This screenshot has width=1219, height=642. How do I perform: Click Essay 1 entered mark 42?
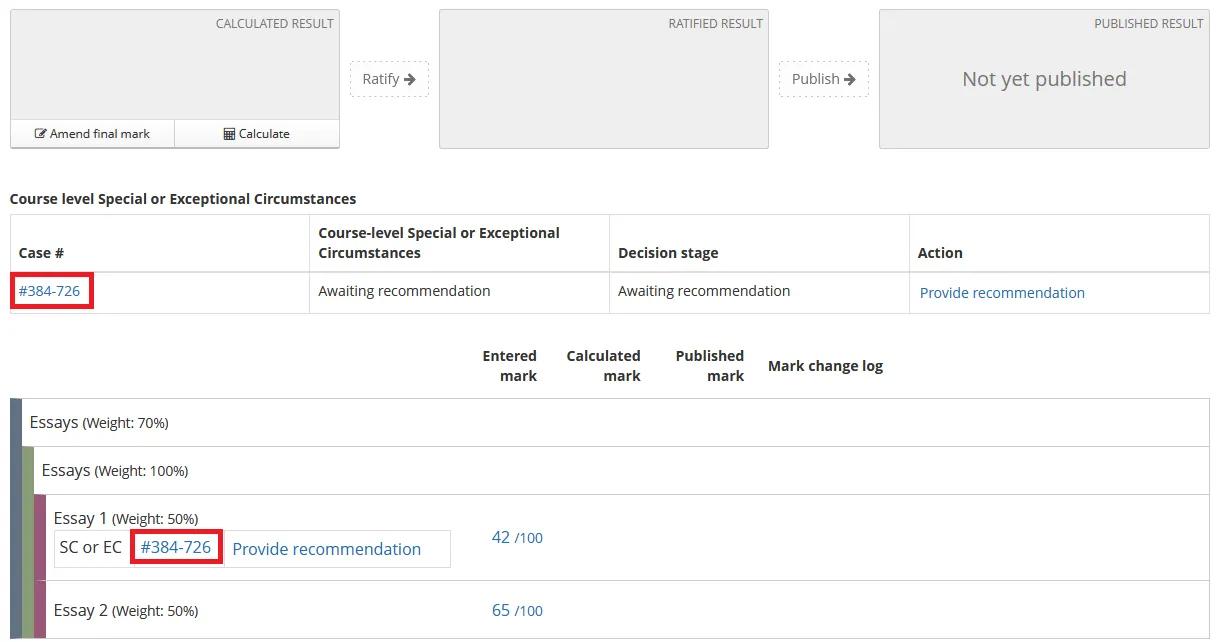517,537
